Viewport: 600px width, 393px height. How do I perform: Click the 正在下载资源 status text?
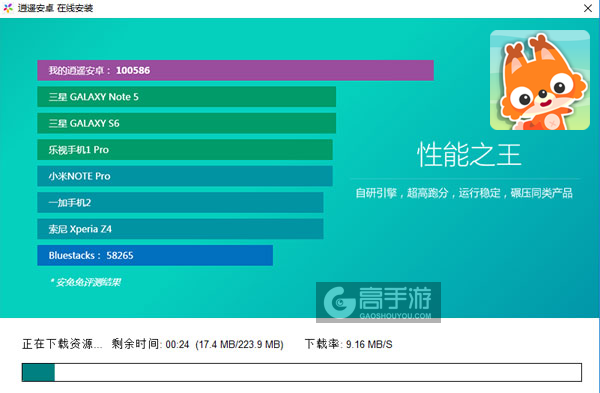click(x=62, y=344)
